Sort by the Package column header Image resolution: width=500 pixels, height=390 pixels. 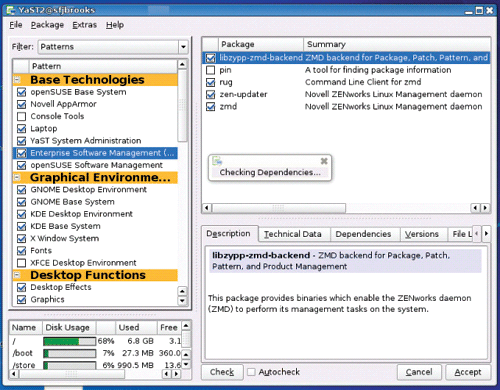260,44
